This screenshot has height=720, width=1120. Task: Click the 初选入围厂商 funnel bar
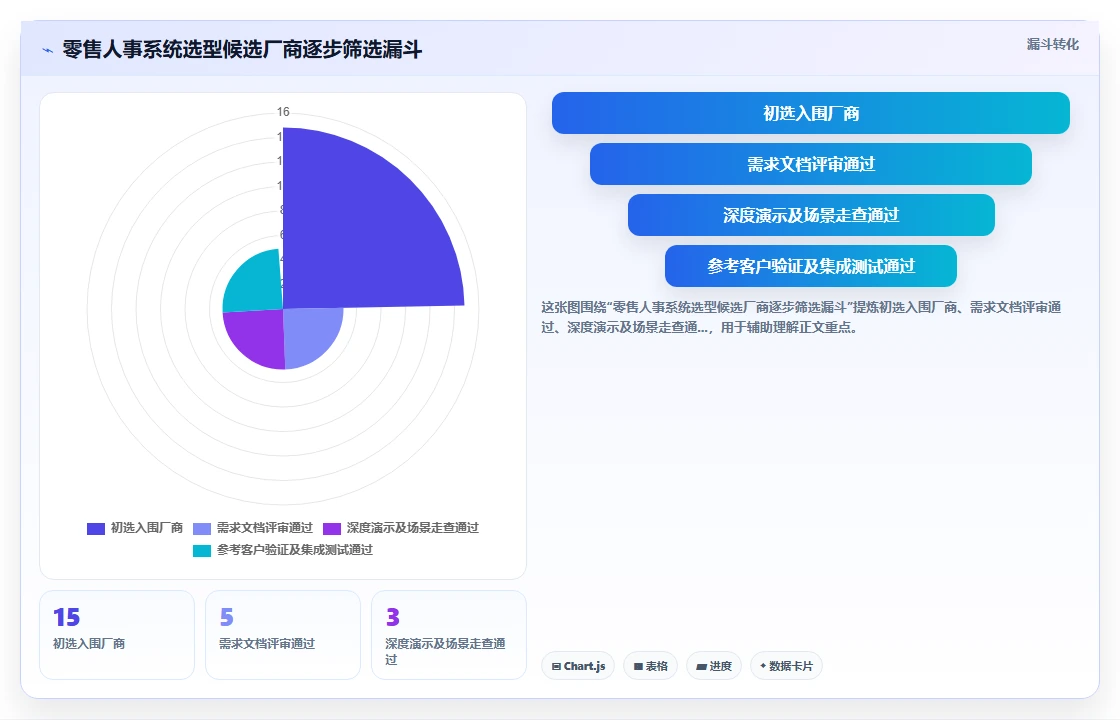point(811,113)
